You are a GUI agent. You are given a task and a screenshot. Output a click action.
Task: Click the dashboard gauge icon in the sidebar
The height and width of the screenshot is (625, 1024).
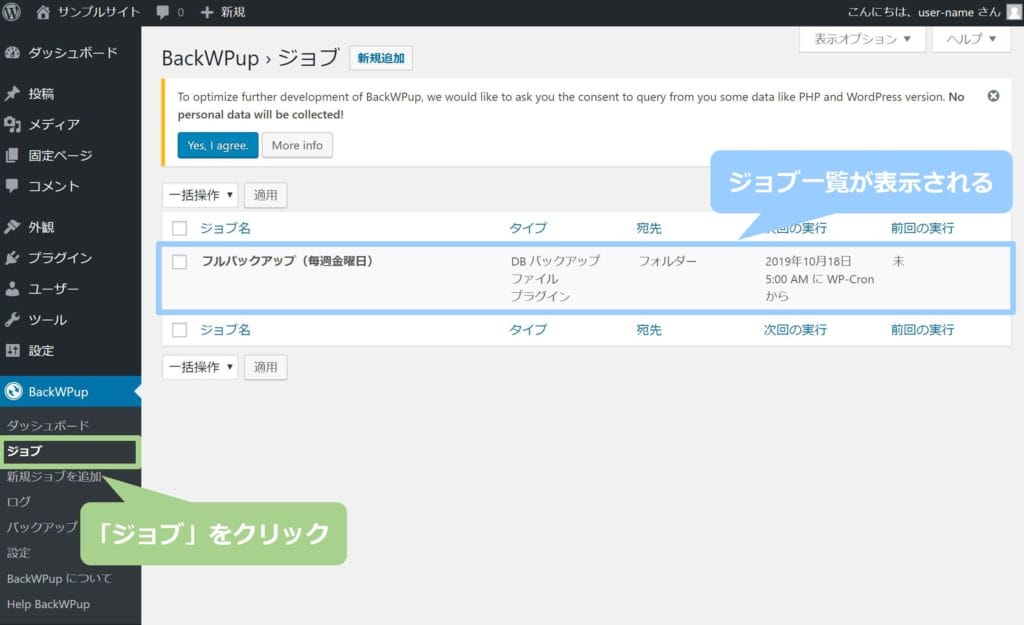(x=12, y=53)
